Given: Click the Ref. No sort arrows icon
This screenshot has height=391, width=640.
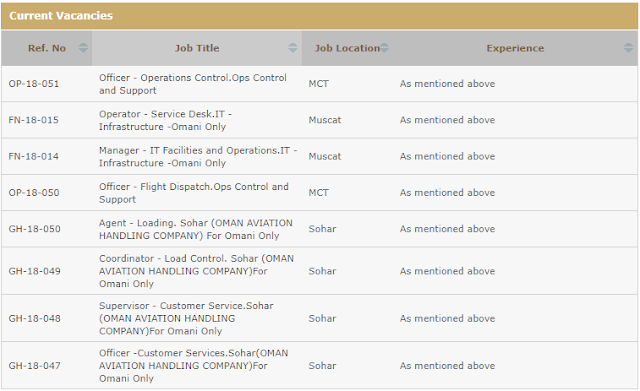Looking at the screenshot, I should pos(83,48).
